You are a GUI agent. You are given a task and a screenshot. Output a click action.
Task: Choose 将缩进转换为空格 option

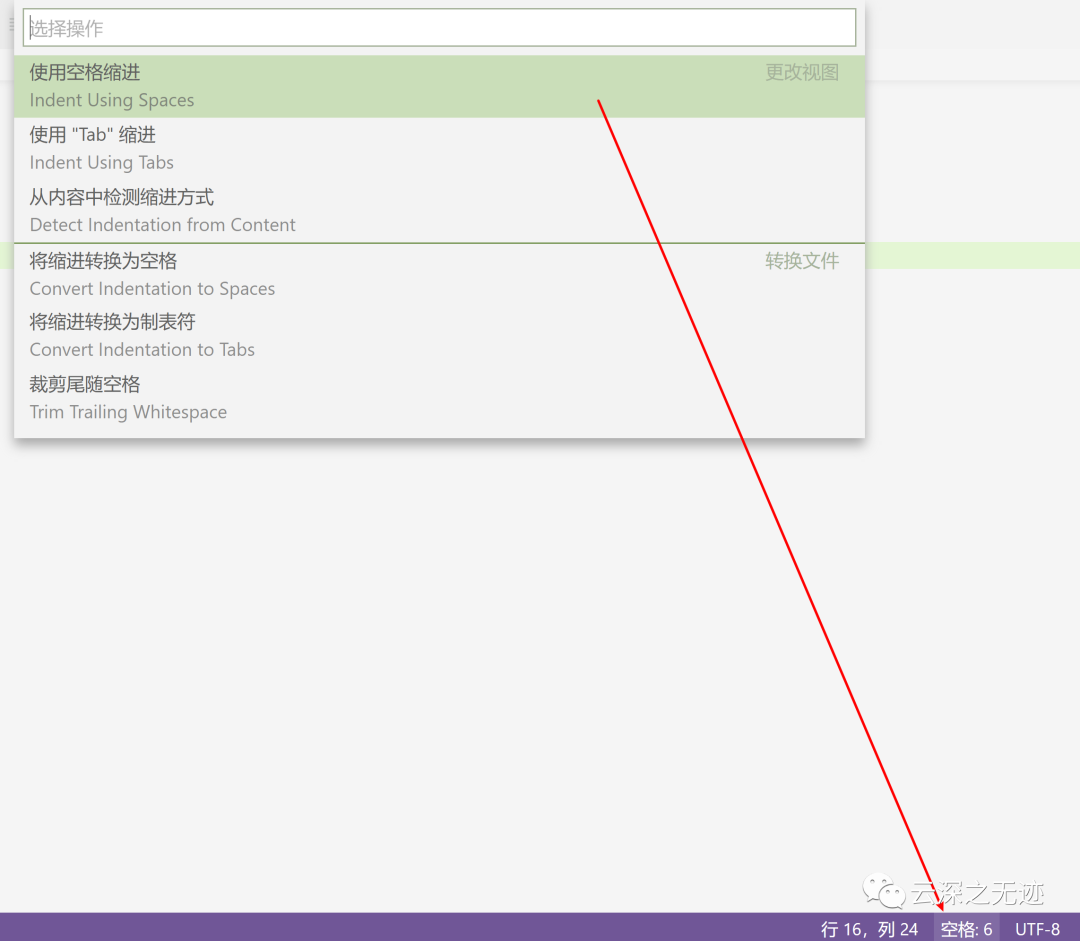439,274
